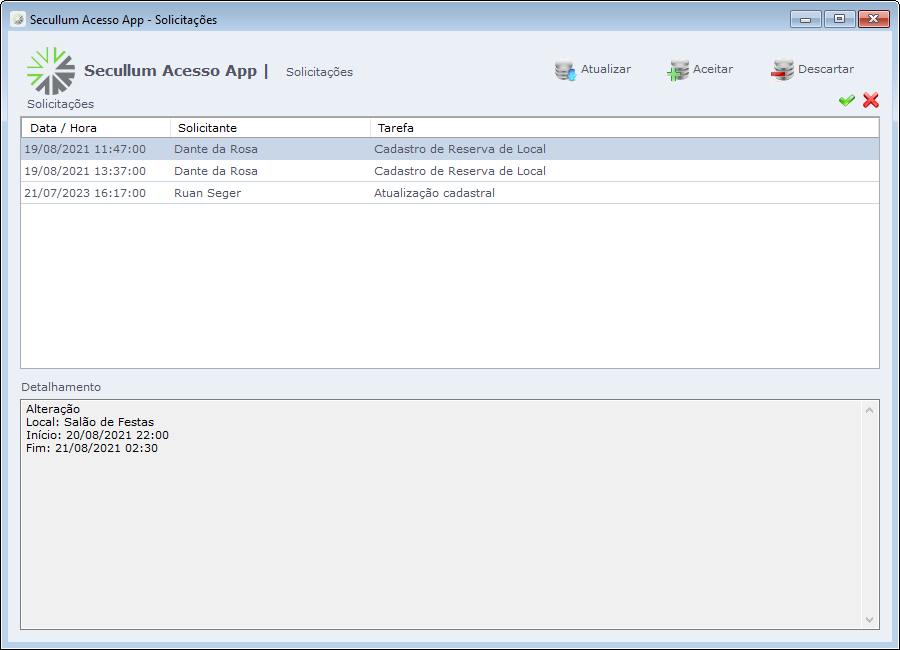This screenshot has height=650, width=900.
Task: Click the red X icon
Action: [871, 100]
